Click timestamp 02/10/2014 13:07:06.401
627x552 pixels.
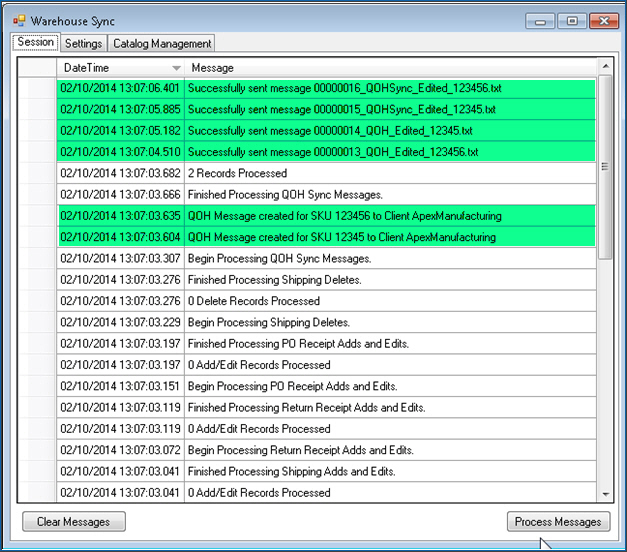point(120,88)
